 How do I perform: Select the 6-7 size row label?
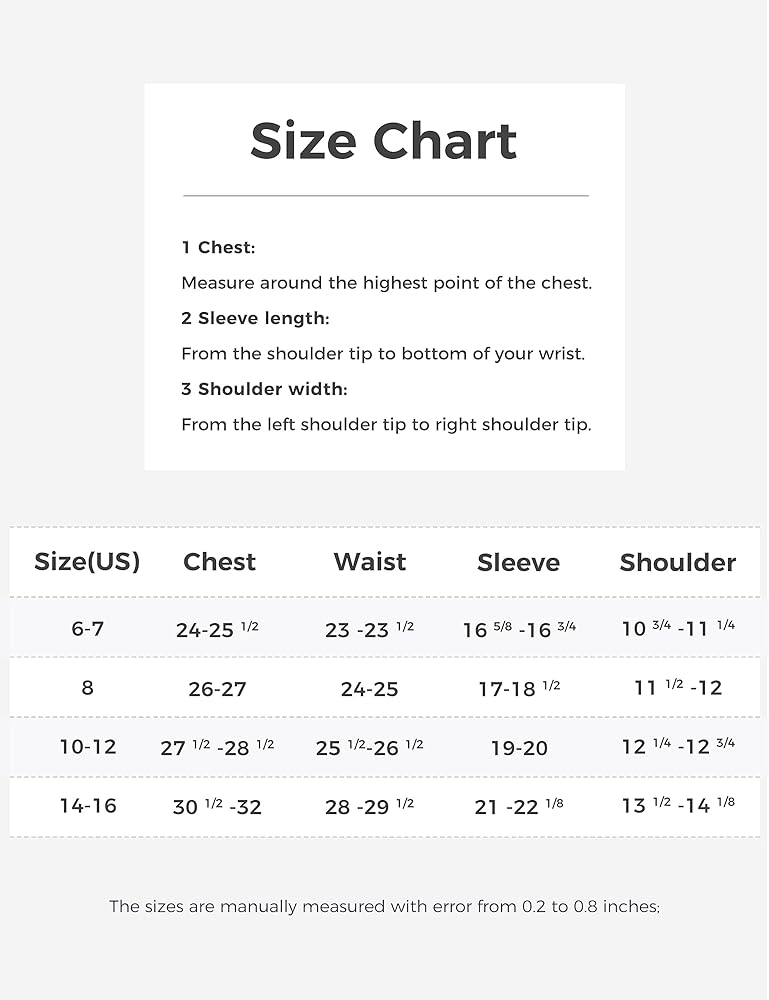[x=87, y=629]
